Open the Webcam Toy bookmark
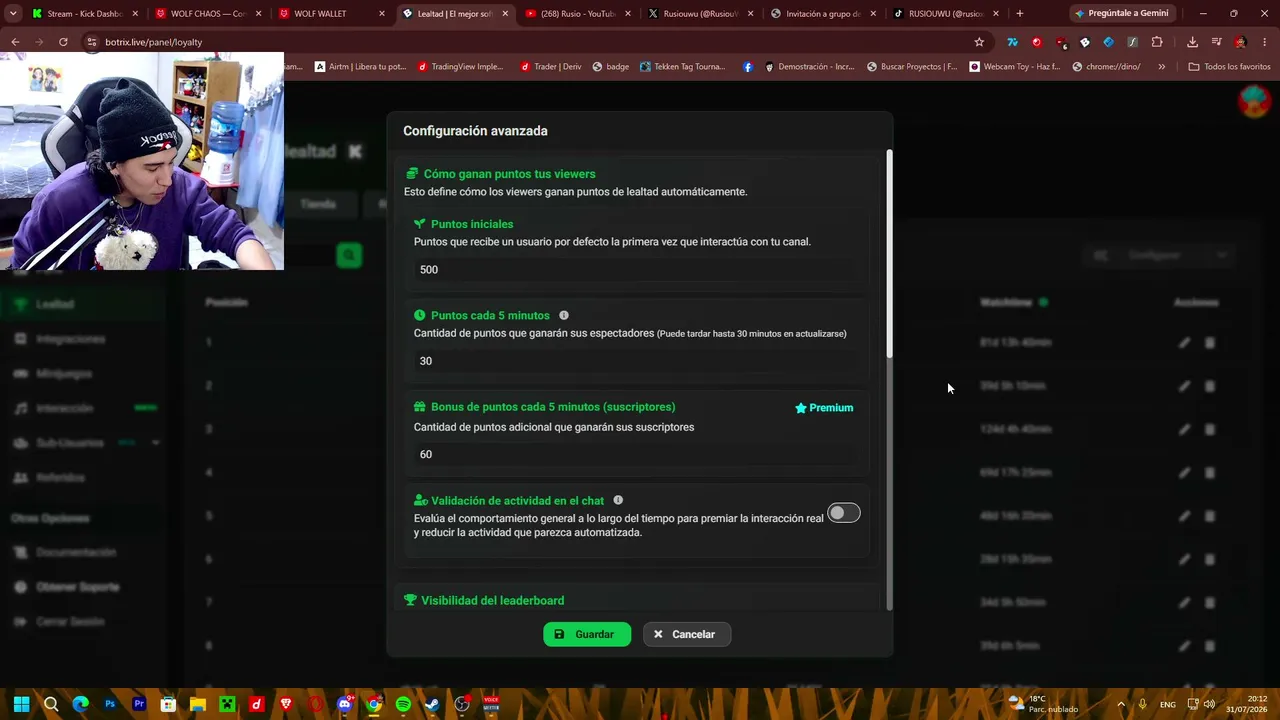 1015,67
